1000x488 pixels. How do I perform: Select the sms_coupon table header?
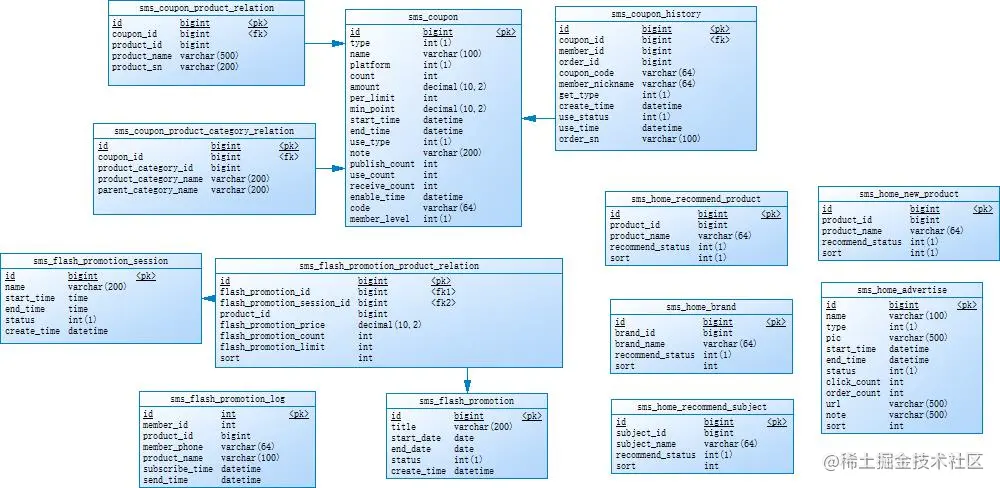(x=433, y=17)
